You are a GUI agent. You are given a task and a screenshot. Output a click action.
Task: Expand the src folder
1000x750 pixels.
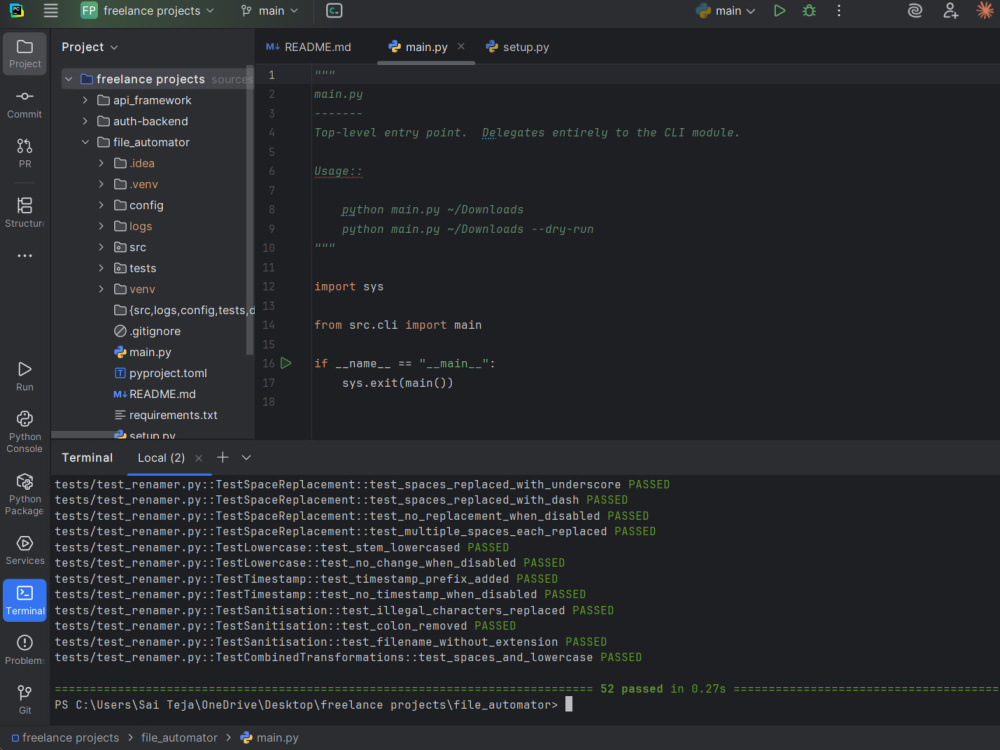101,247
